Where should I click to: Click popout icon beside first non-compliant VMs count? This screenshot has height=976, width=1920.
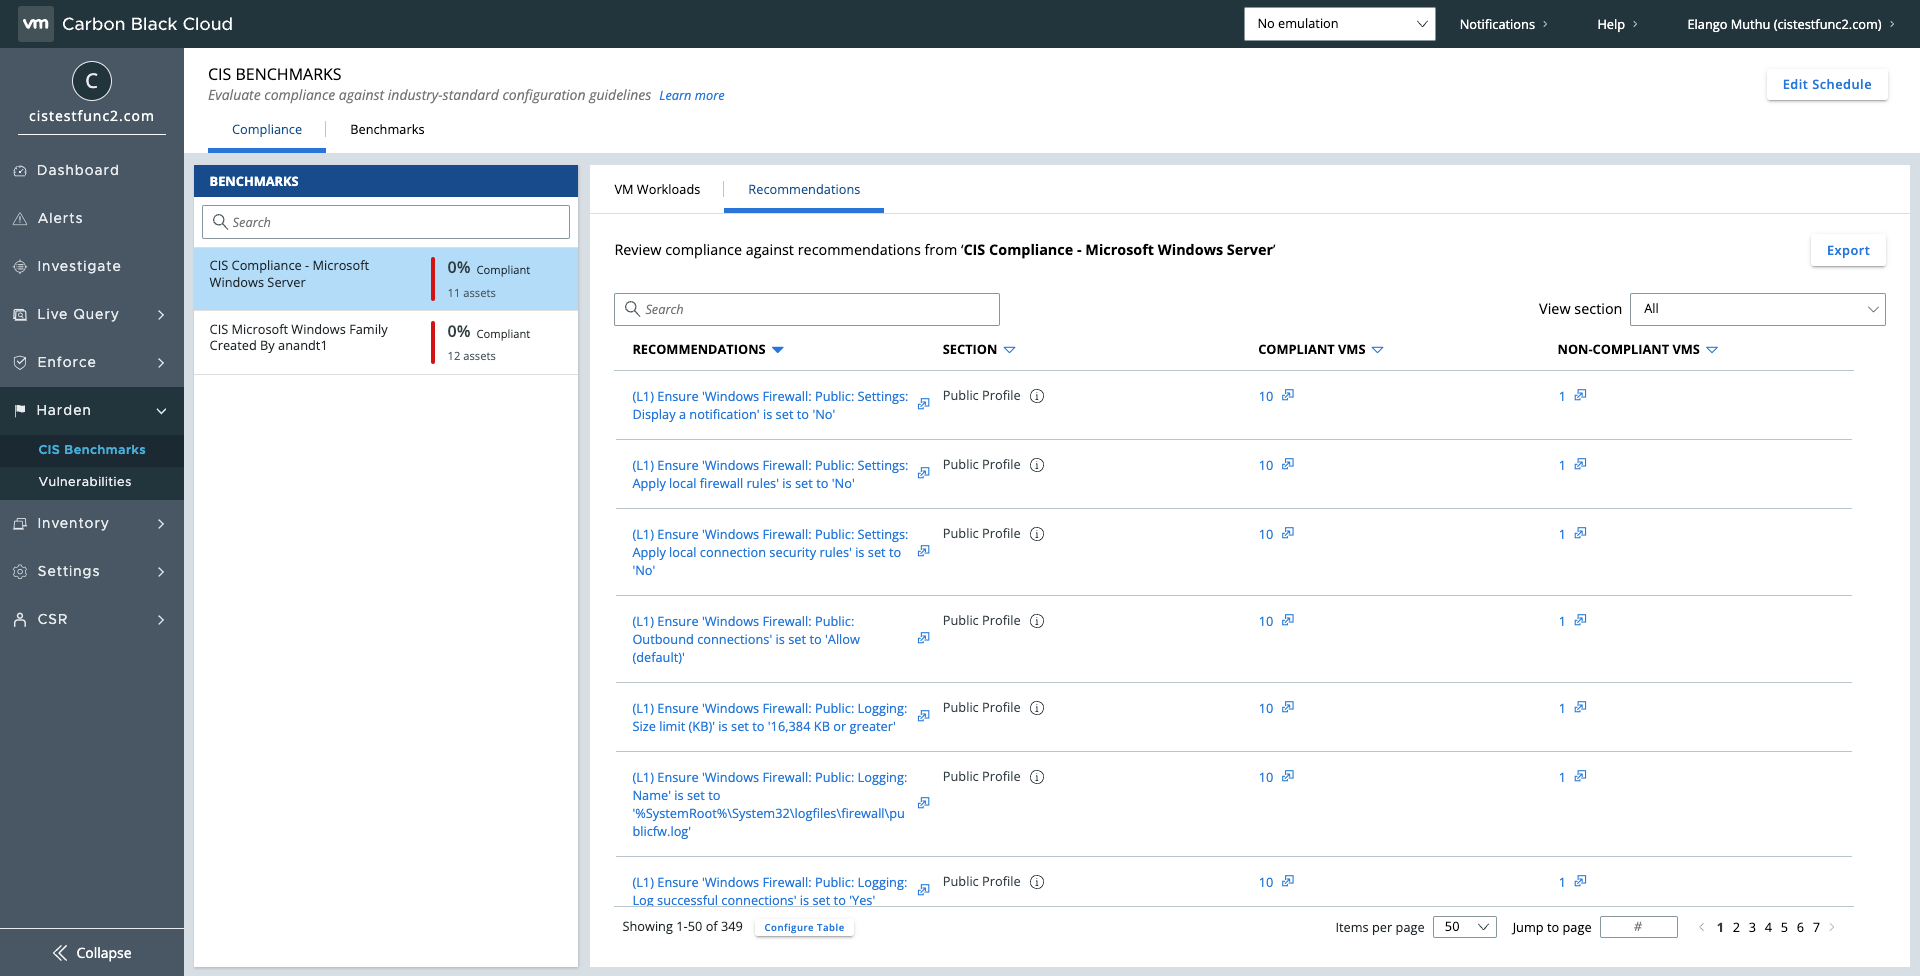[x=1580, y=395]
